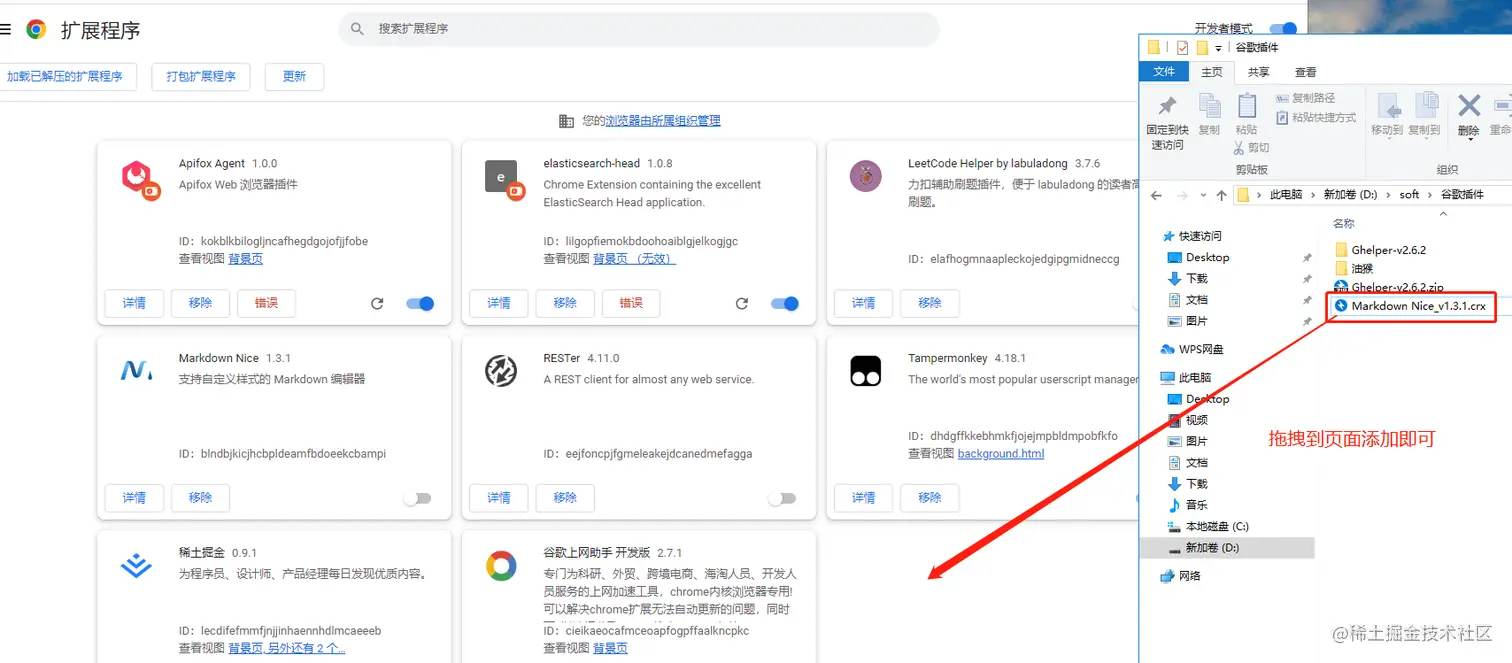Switch to the 主页 ribbon tab

tap(1211, 72)
